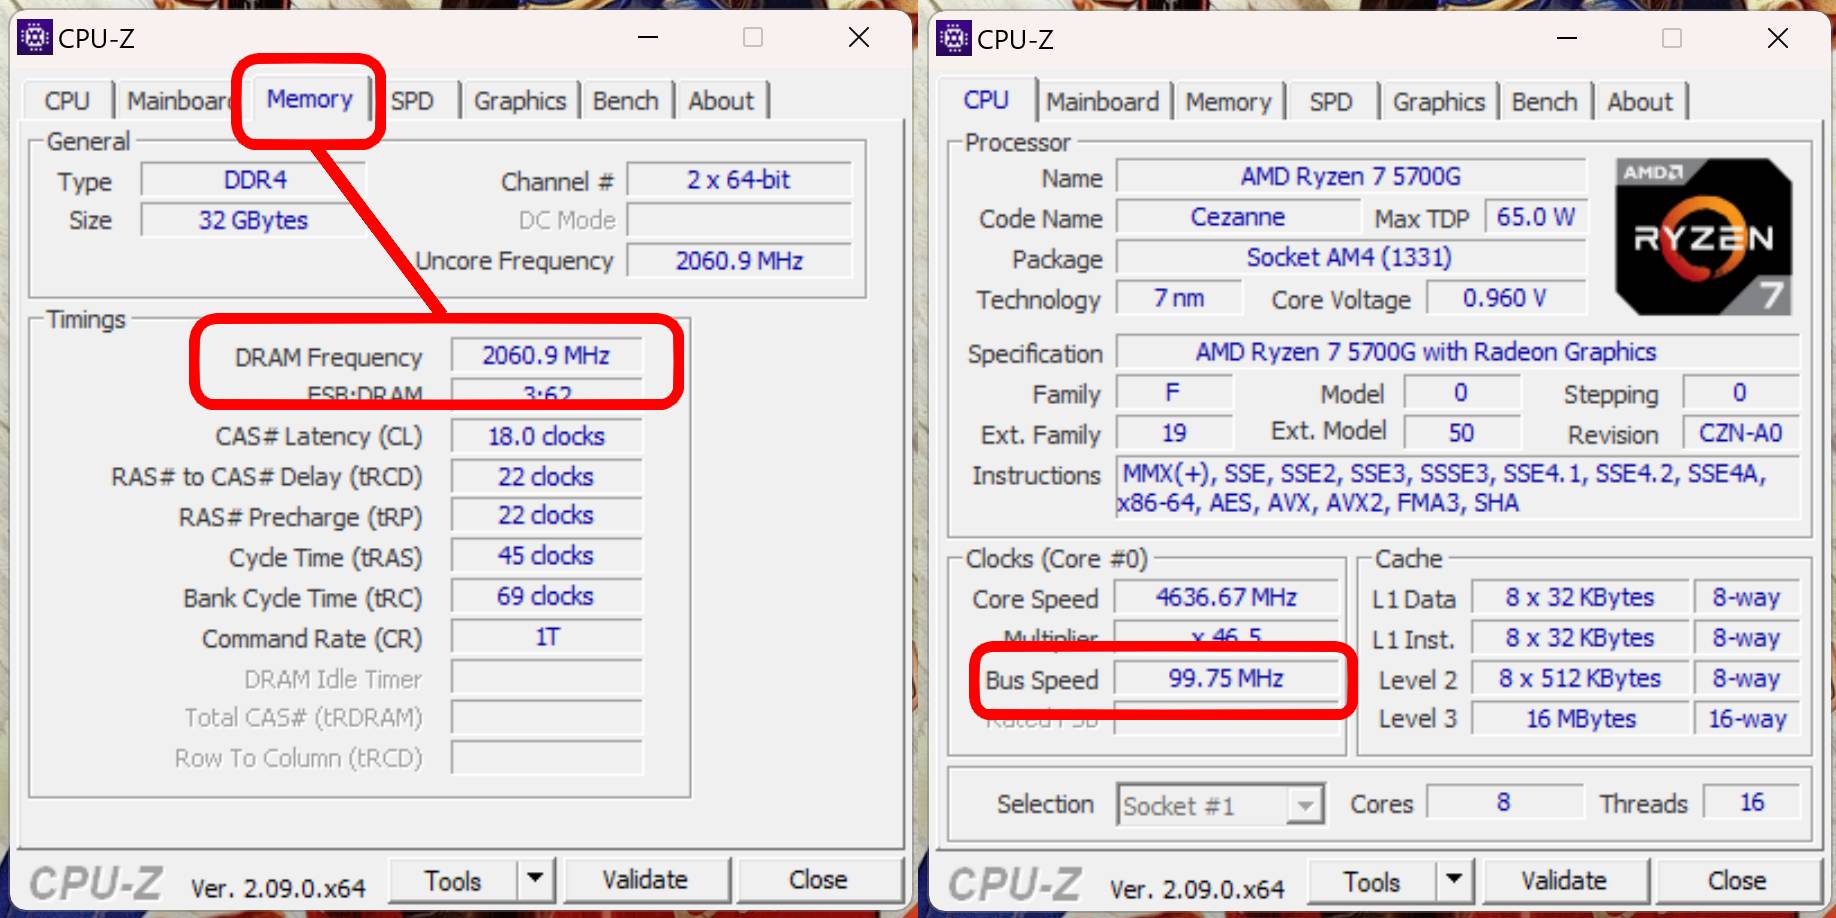The image size is (1836, 918).
Task: Click Close button in left CPU-Z window
Action: point(818,880)
